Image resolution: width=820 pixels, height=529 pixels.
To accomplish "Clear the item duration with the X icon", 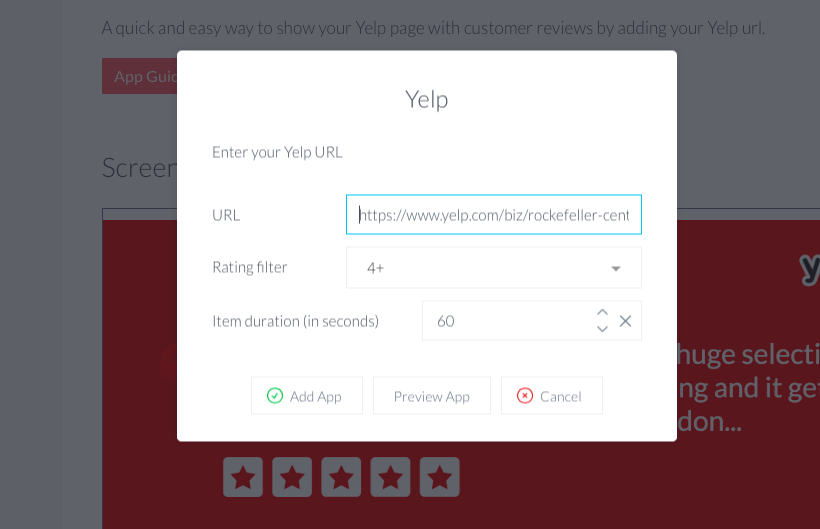I will (x=625, y=321).
